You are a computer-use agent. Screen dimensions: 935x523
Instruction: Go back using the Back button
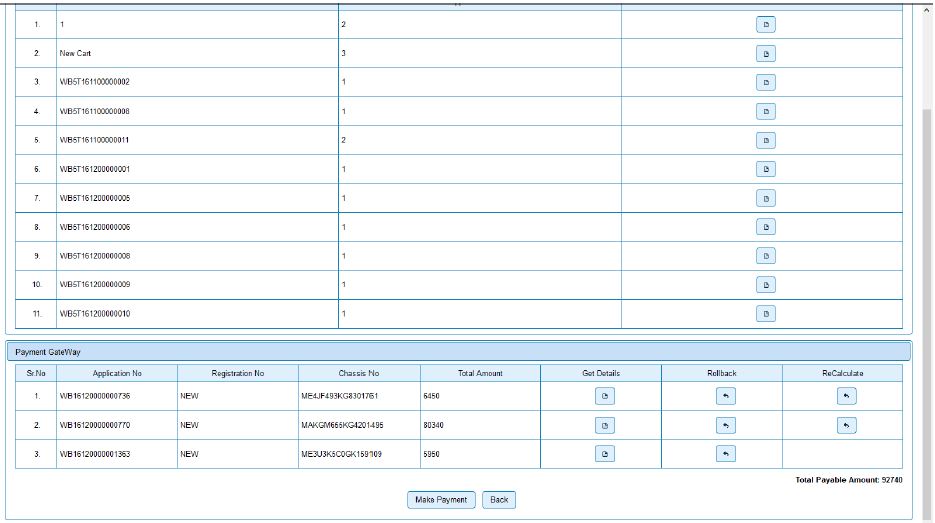tap(499, 500)
